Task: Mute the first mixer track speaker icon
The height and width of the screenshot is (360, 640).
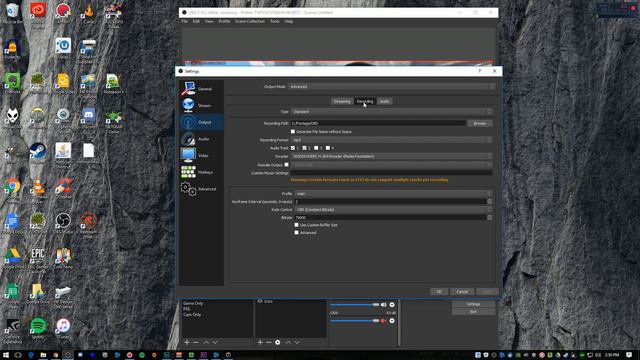Action: tap(383, 304)
